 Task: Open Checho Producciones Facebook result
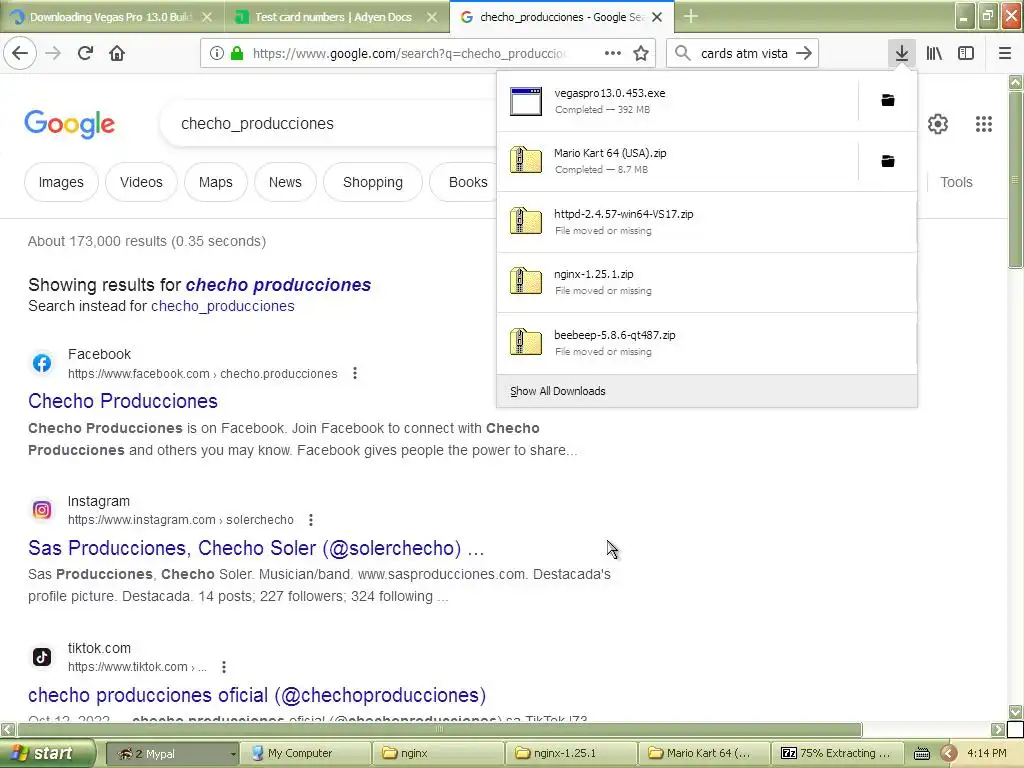point(123,401)
